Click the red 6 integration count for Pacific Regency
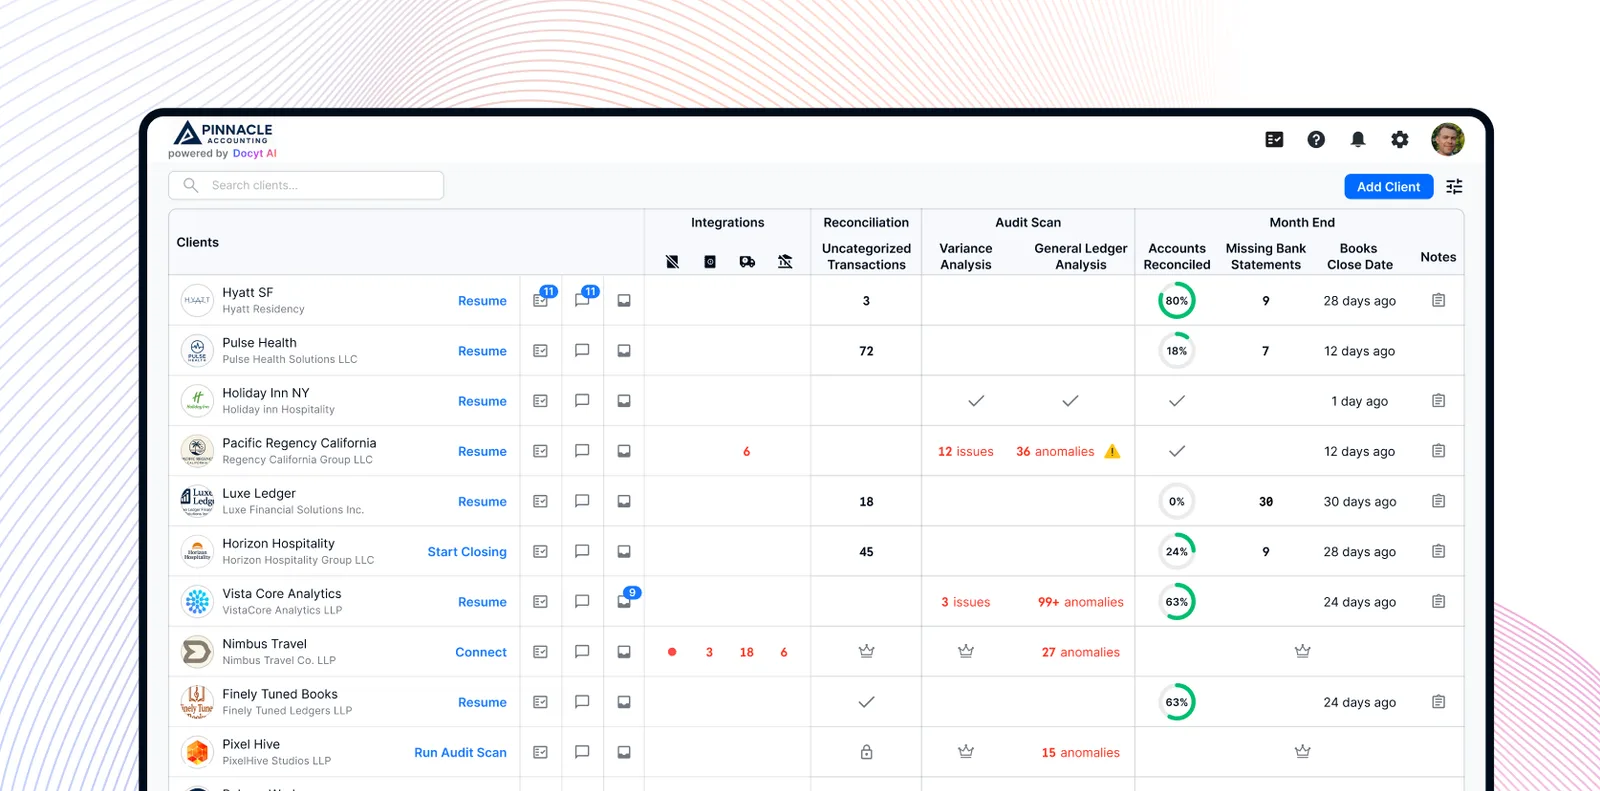This screenshot has width=1600, height=791. [746, 452]
